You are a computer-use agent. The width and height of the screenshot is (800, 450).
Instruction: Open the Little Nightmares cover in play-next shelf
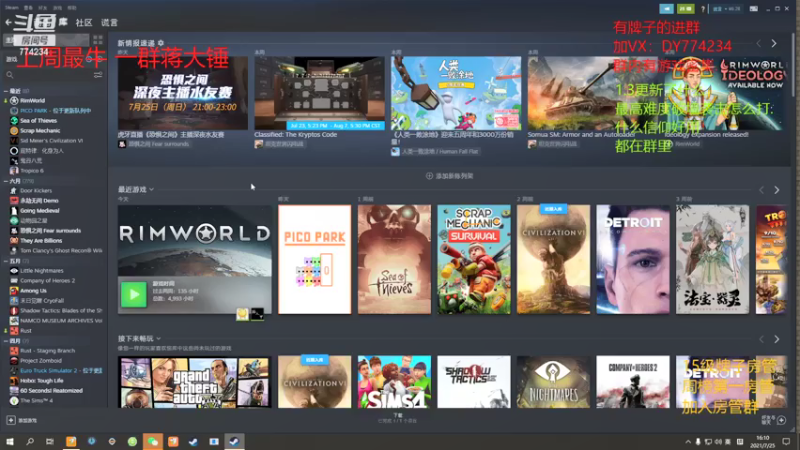553,382
